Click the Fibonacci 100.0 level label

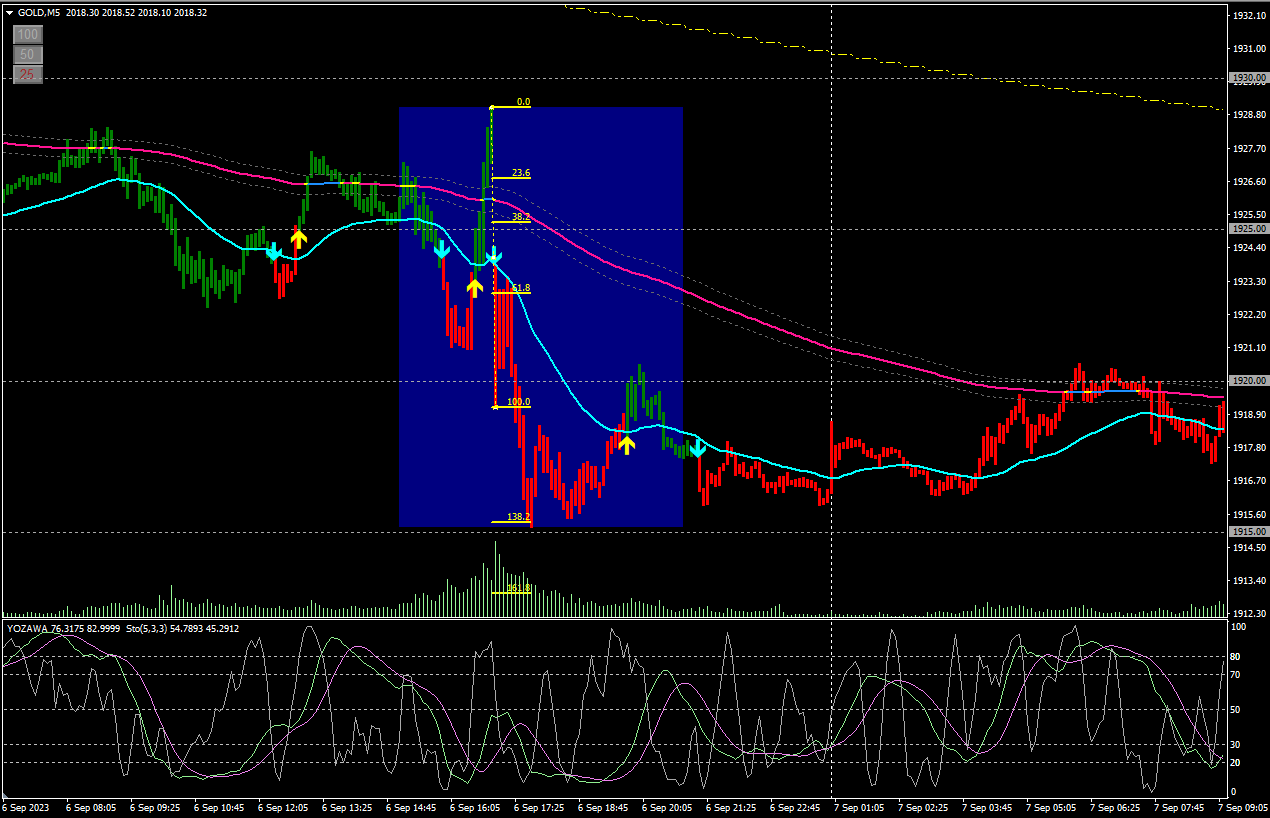click(x=519, y=402)
